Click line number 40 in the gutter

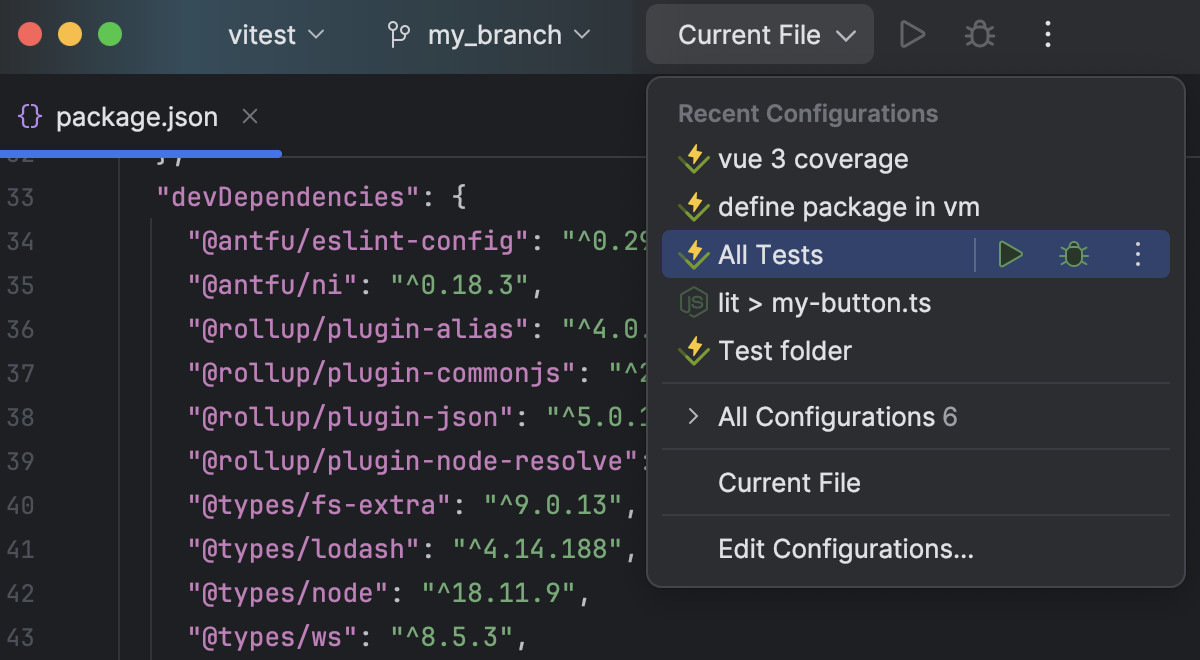[20, 505]
